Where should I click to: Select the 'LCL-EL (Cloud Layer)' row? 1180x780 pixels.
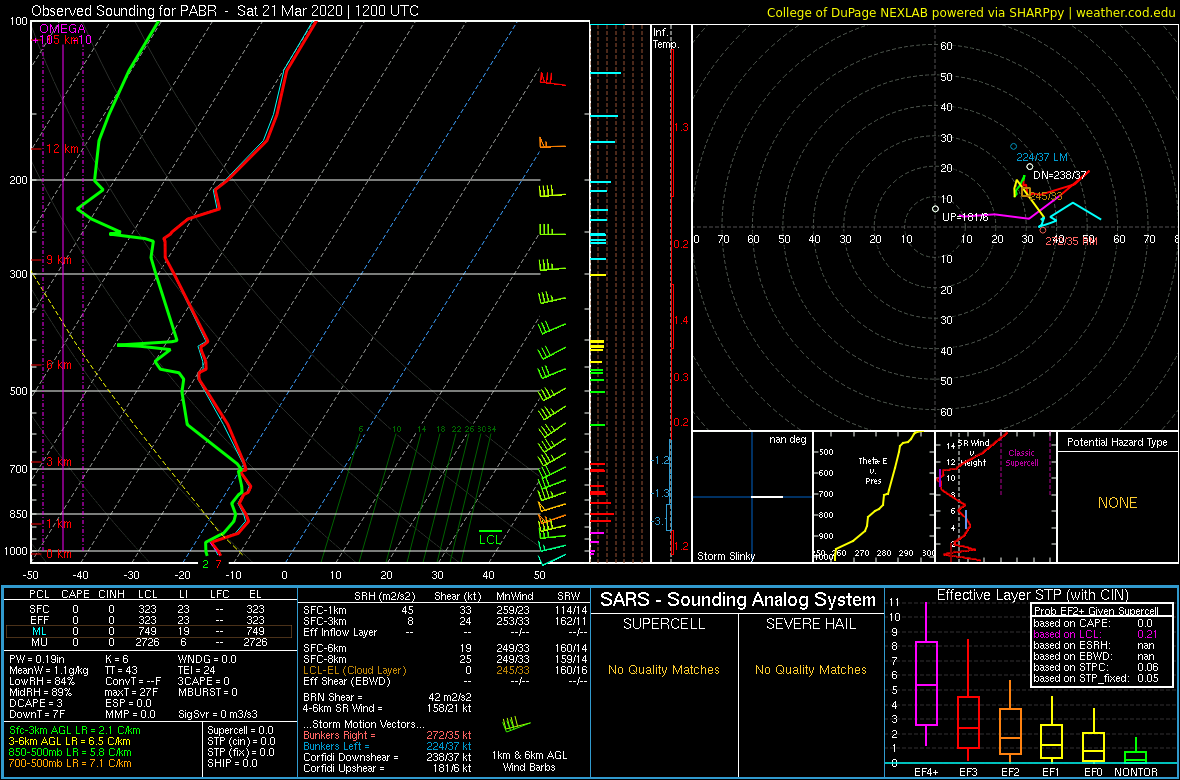444,669
